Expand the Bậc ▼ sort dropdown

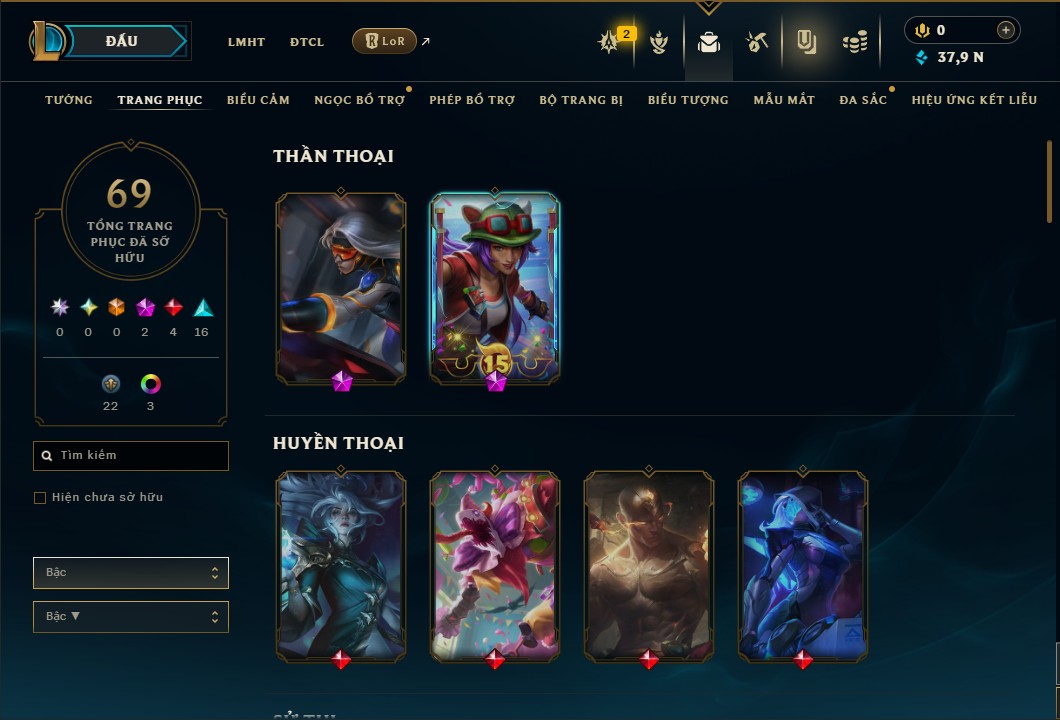pyautogui.click(x=131, y=617)
